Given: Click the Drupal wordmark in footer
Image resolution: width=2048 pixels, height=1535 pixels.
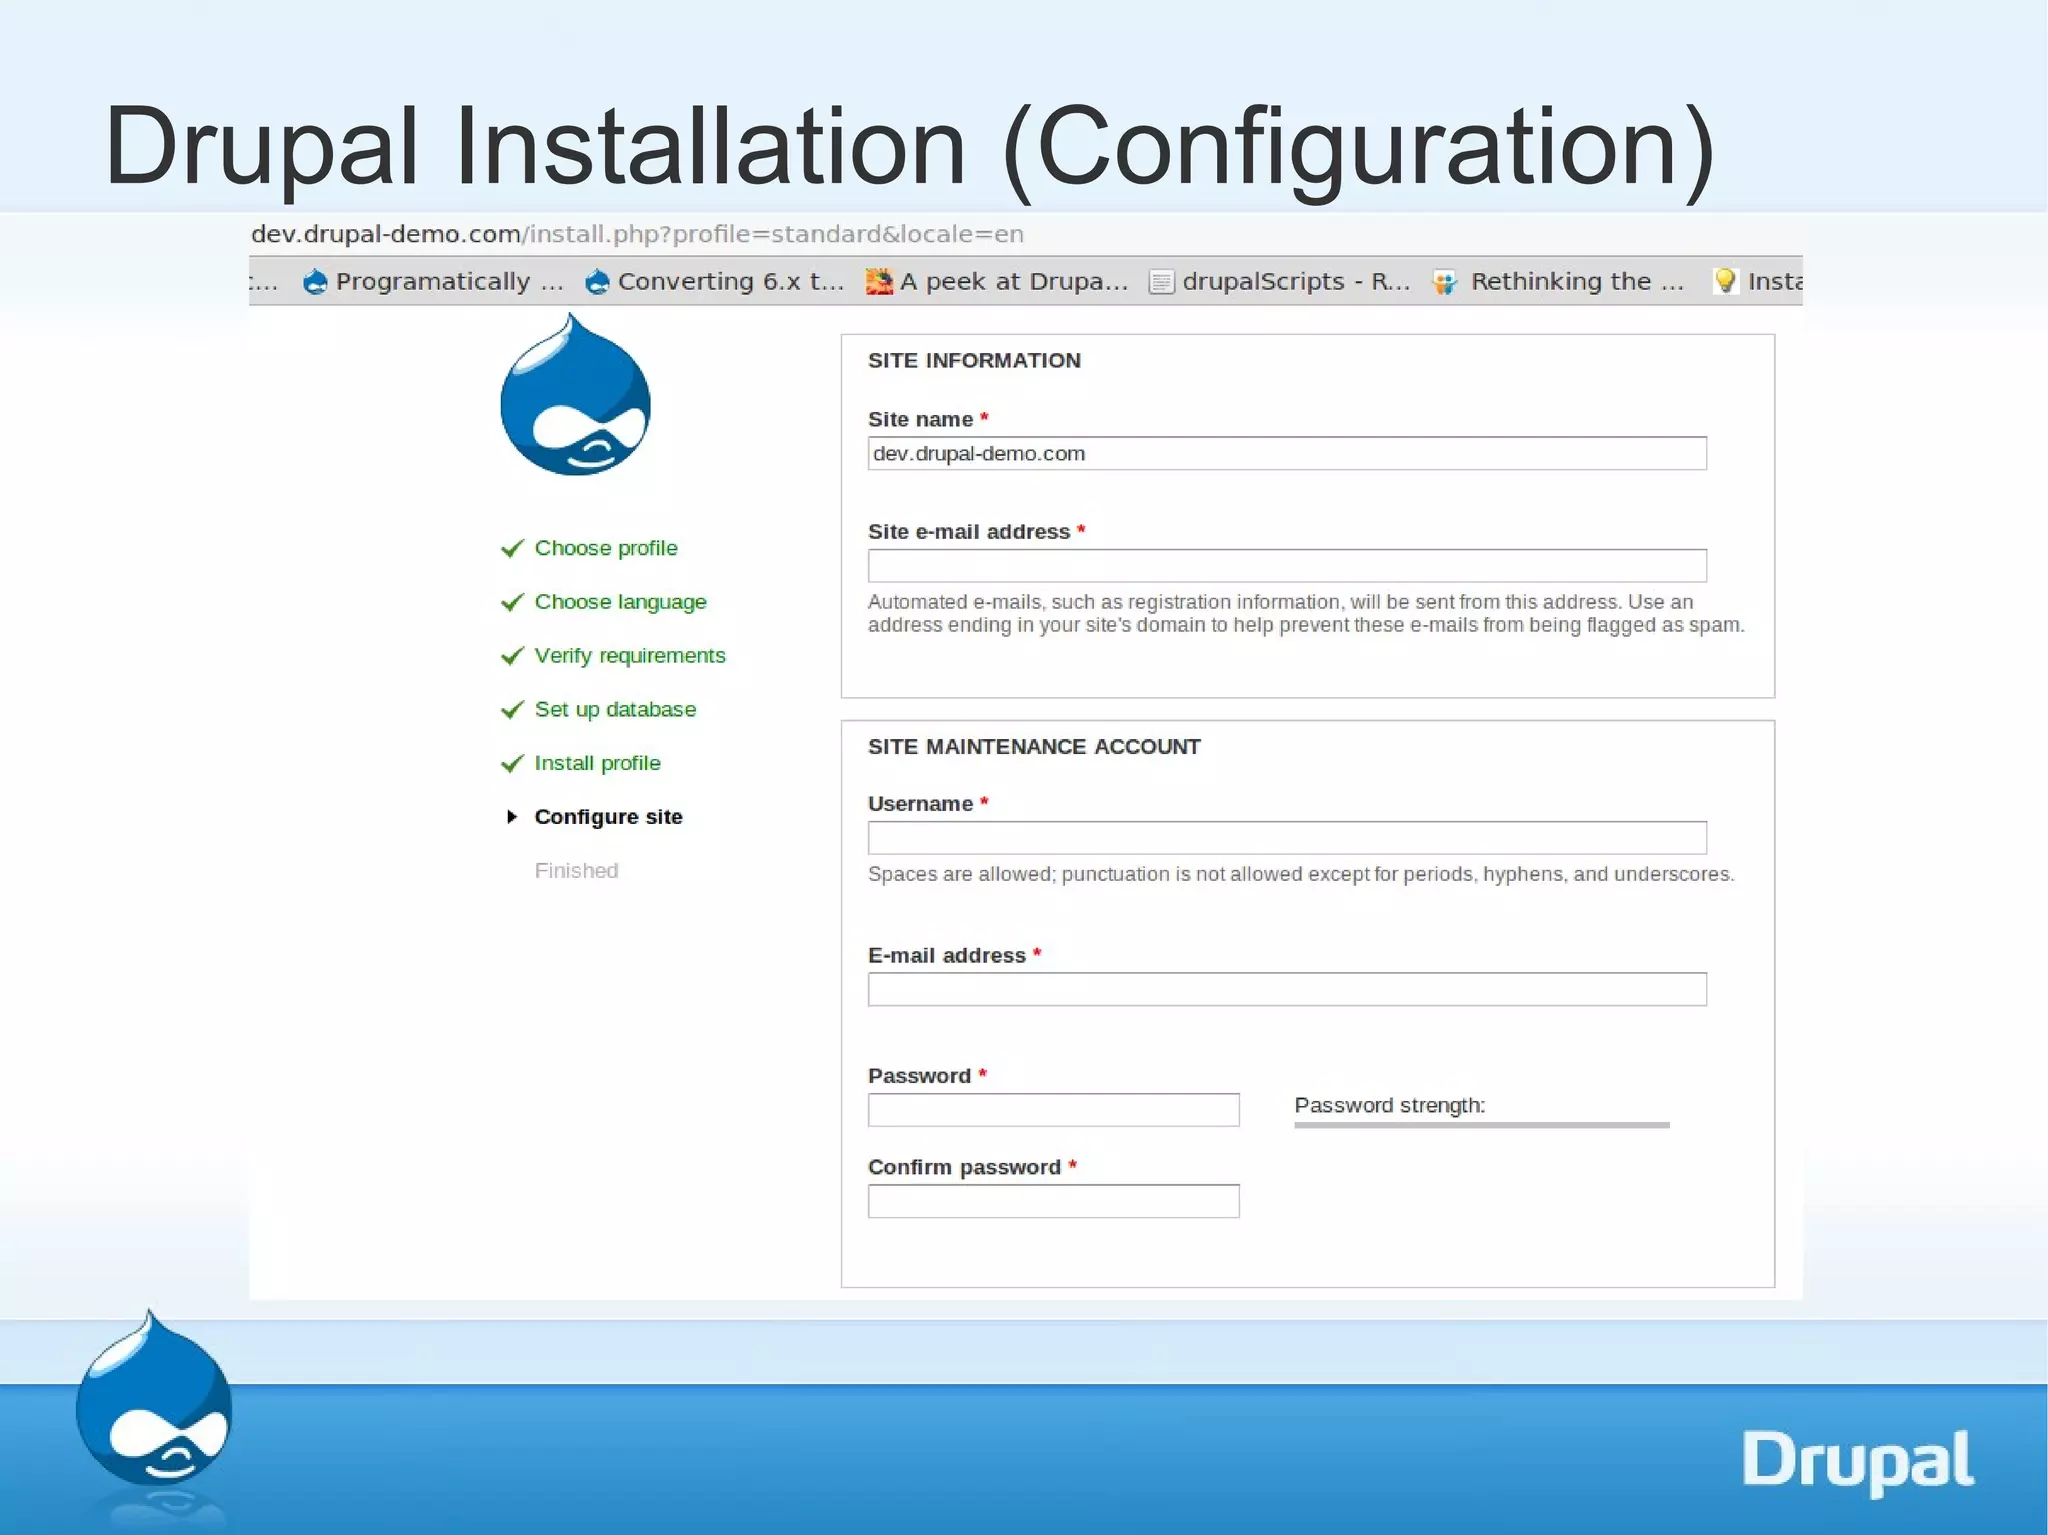Looking at the screenshot, I should pyautogui.click(x=1857, y=1461).
